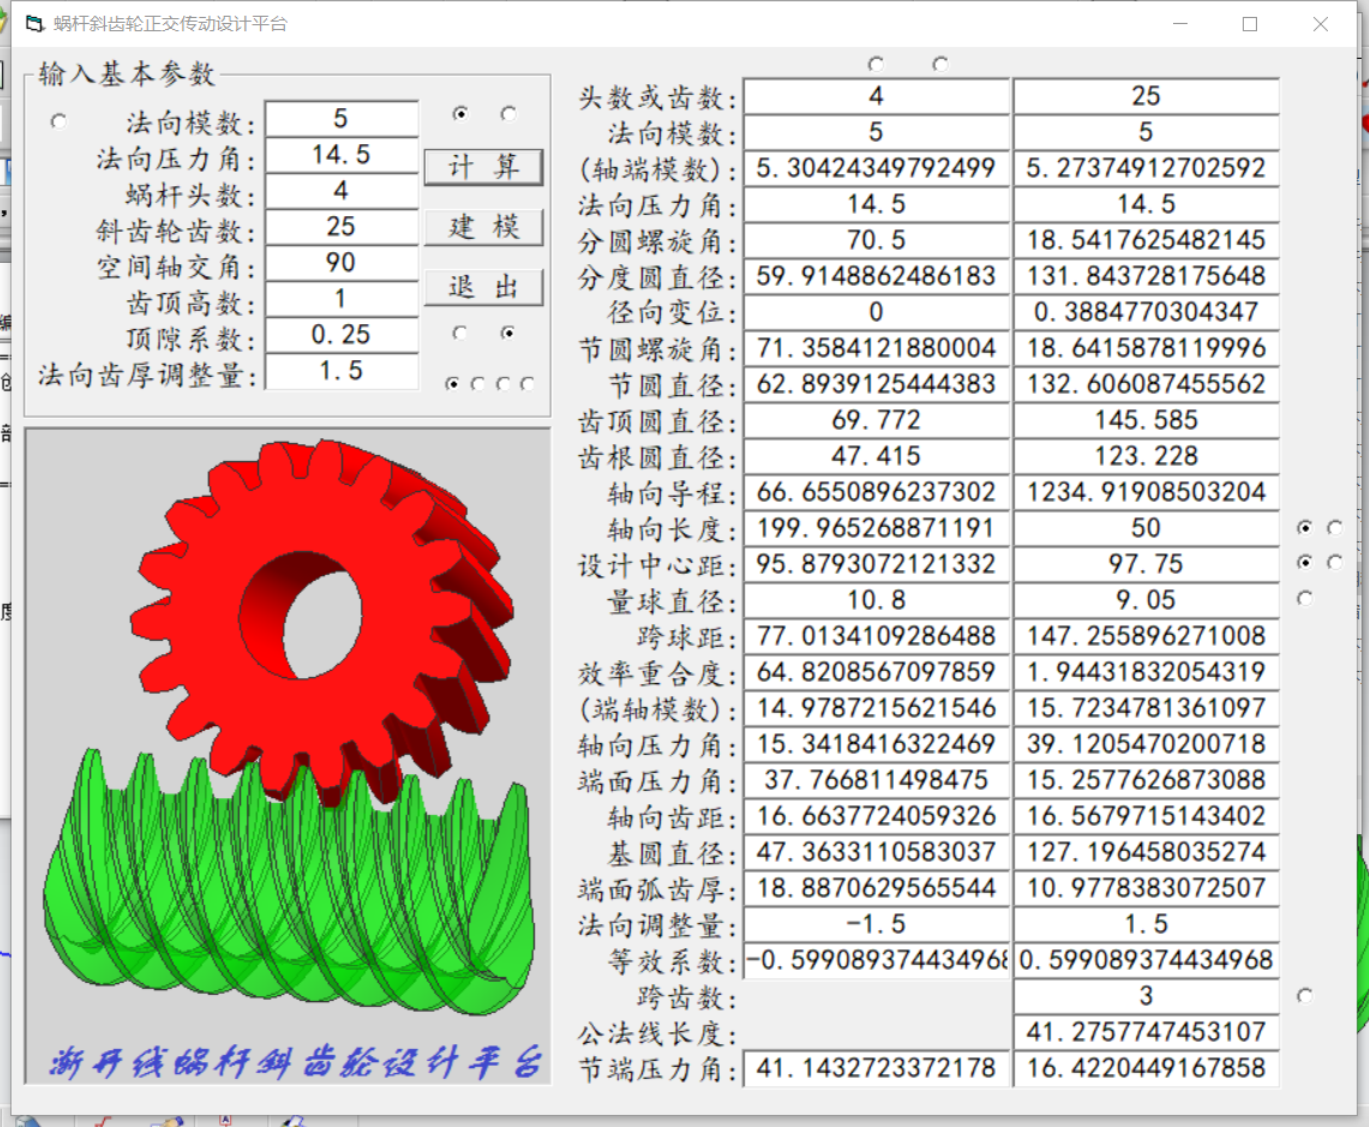Click the app icon in the title bar
Image resolution: width=1369 pixels, height=1127 pixels.
pos(34,24)
